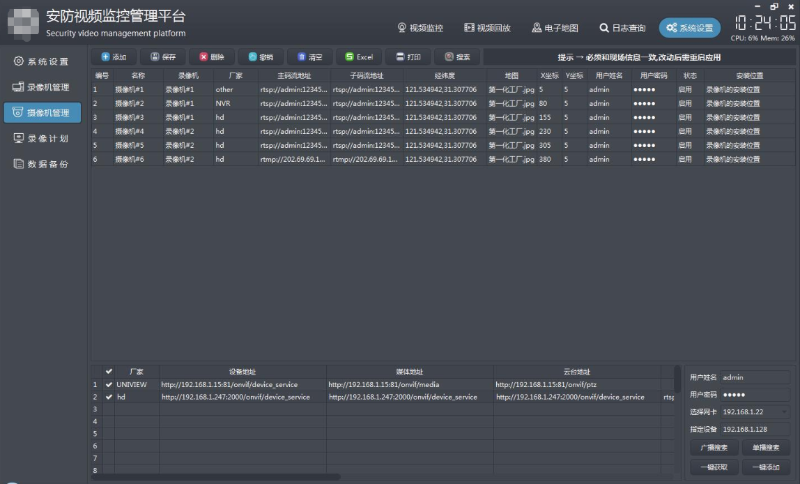Open the 选择网卡 192.168.1.22 dropdown
The image size is (800, 484).
click(756, 412)
